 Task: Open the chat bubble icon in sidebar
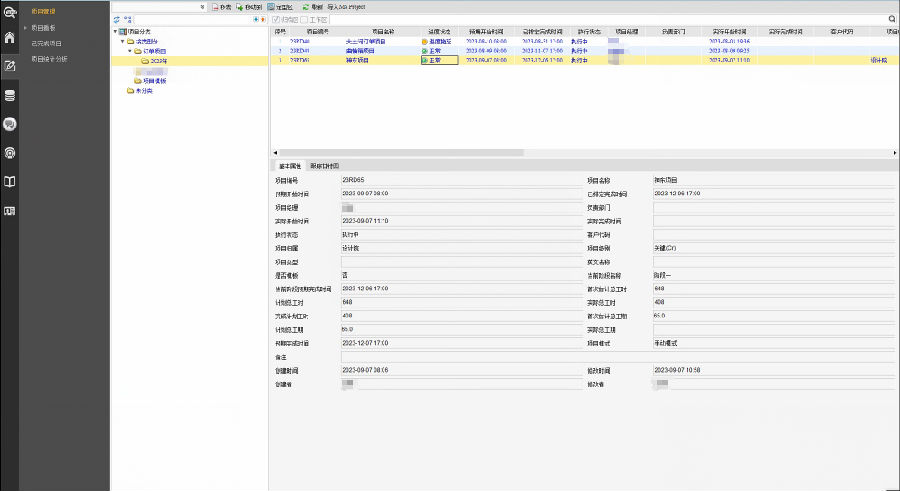[x=9, y=124]
